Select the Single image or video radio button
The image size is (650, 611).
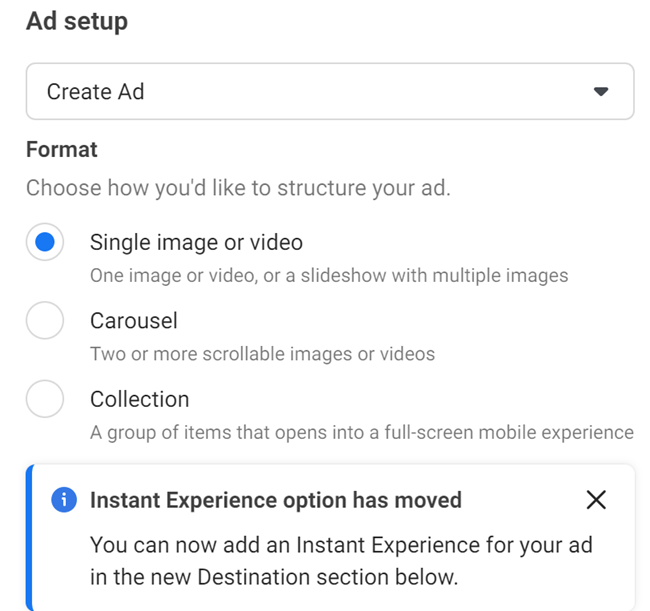[x=45, y=242]
